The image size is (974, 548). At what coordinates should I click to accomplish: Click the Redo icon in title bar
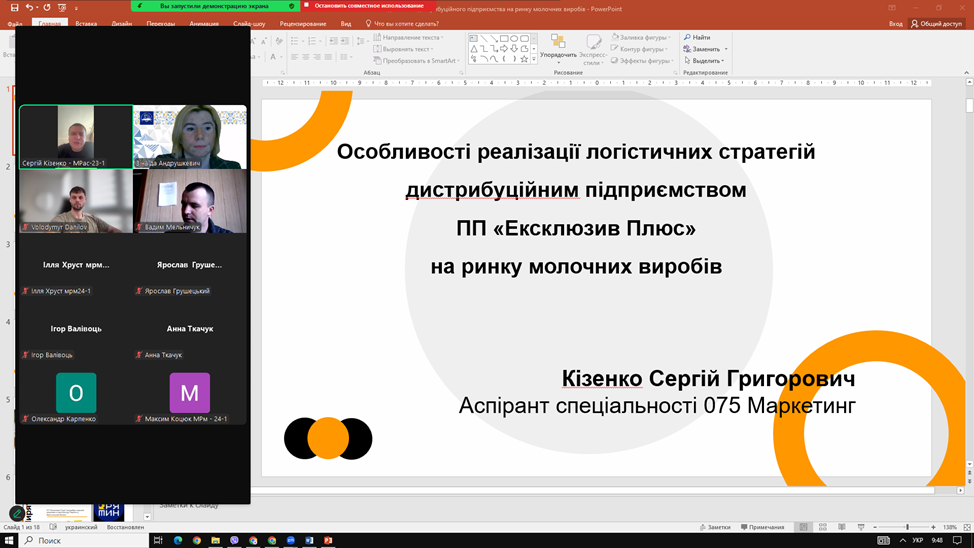tap(47, 7)
